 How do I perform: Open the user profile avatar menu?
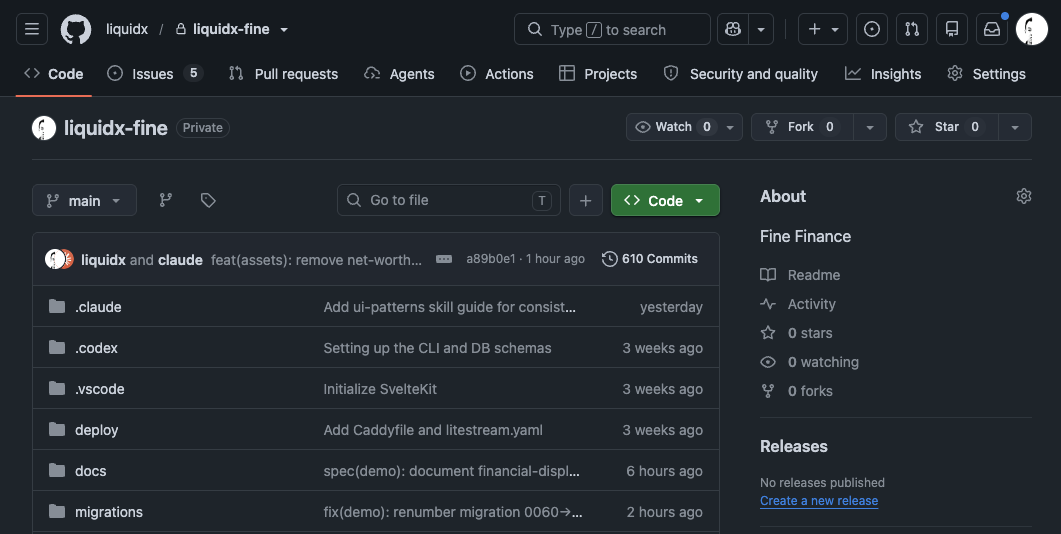(1032, 29)
